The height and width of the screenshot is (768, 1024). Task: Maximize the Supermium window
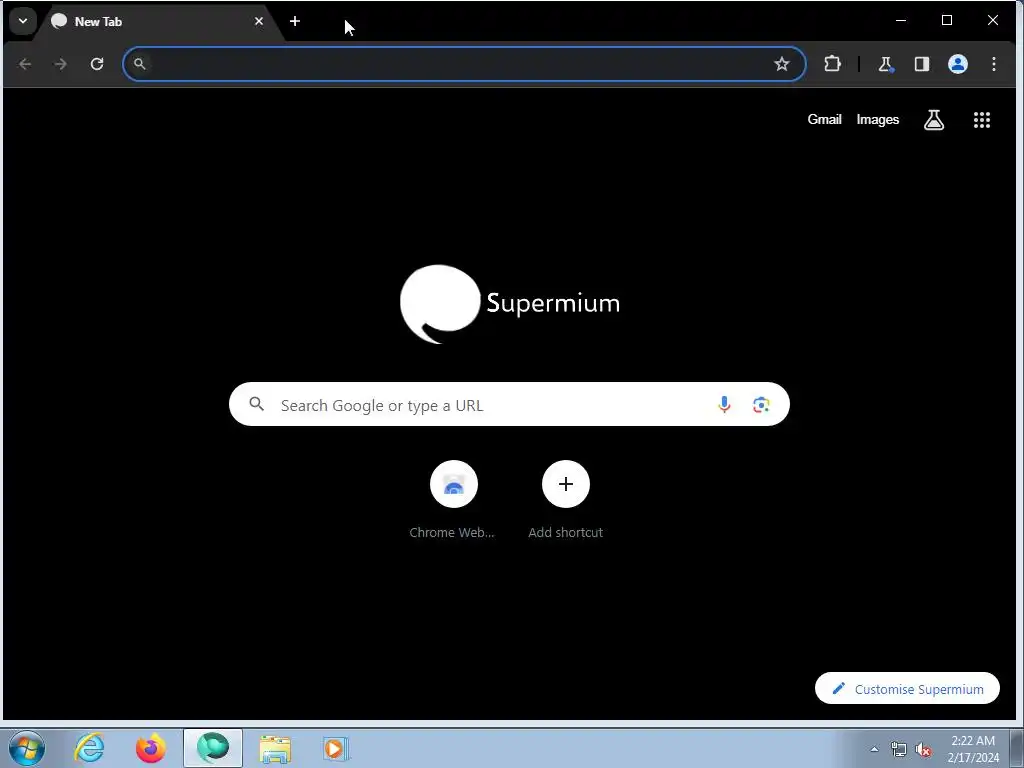[x=947, y=21]
